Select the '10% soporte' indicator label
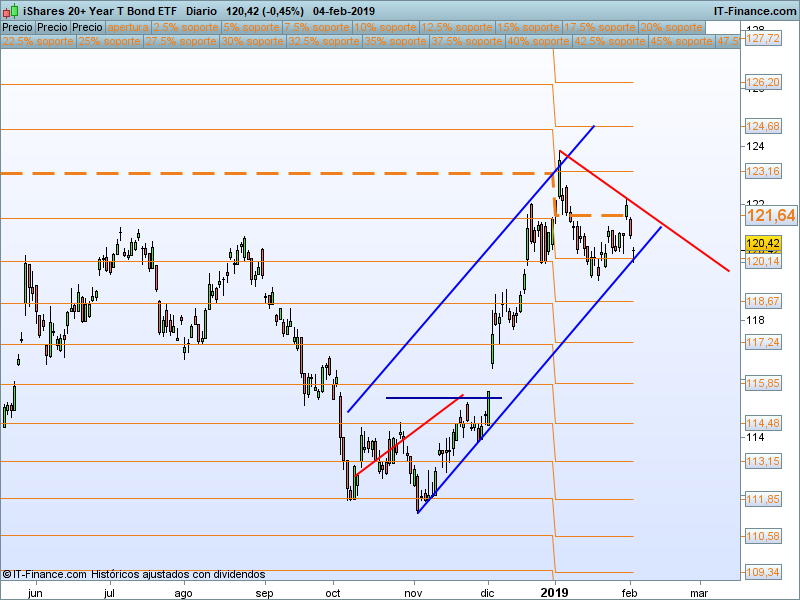Viewport: 800px width, 600px height. point(385,28)
